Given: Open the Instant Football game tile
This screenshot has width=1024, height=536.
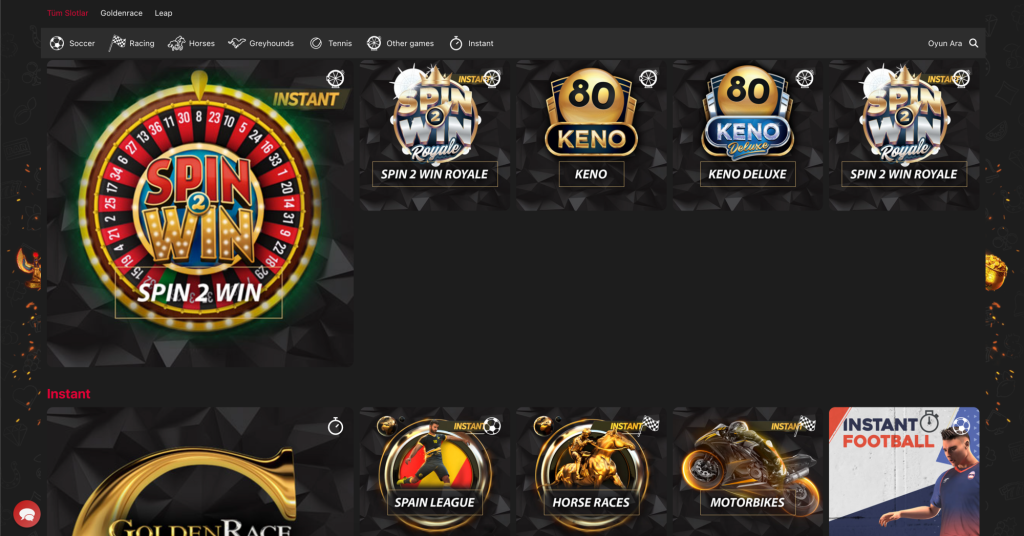Looking at the screenshot, I should 904,472.
